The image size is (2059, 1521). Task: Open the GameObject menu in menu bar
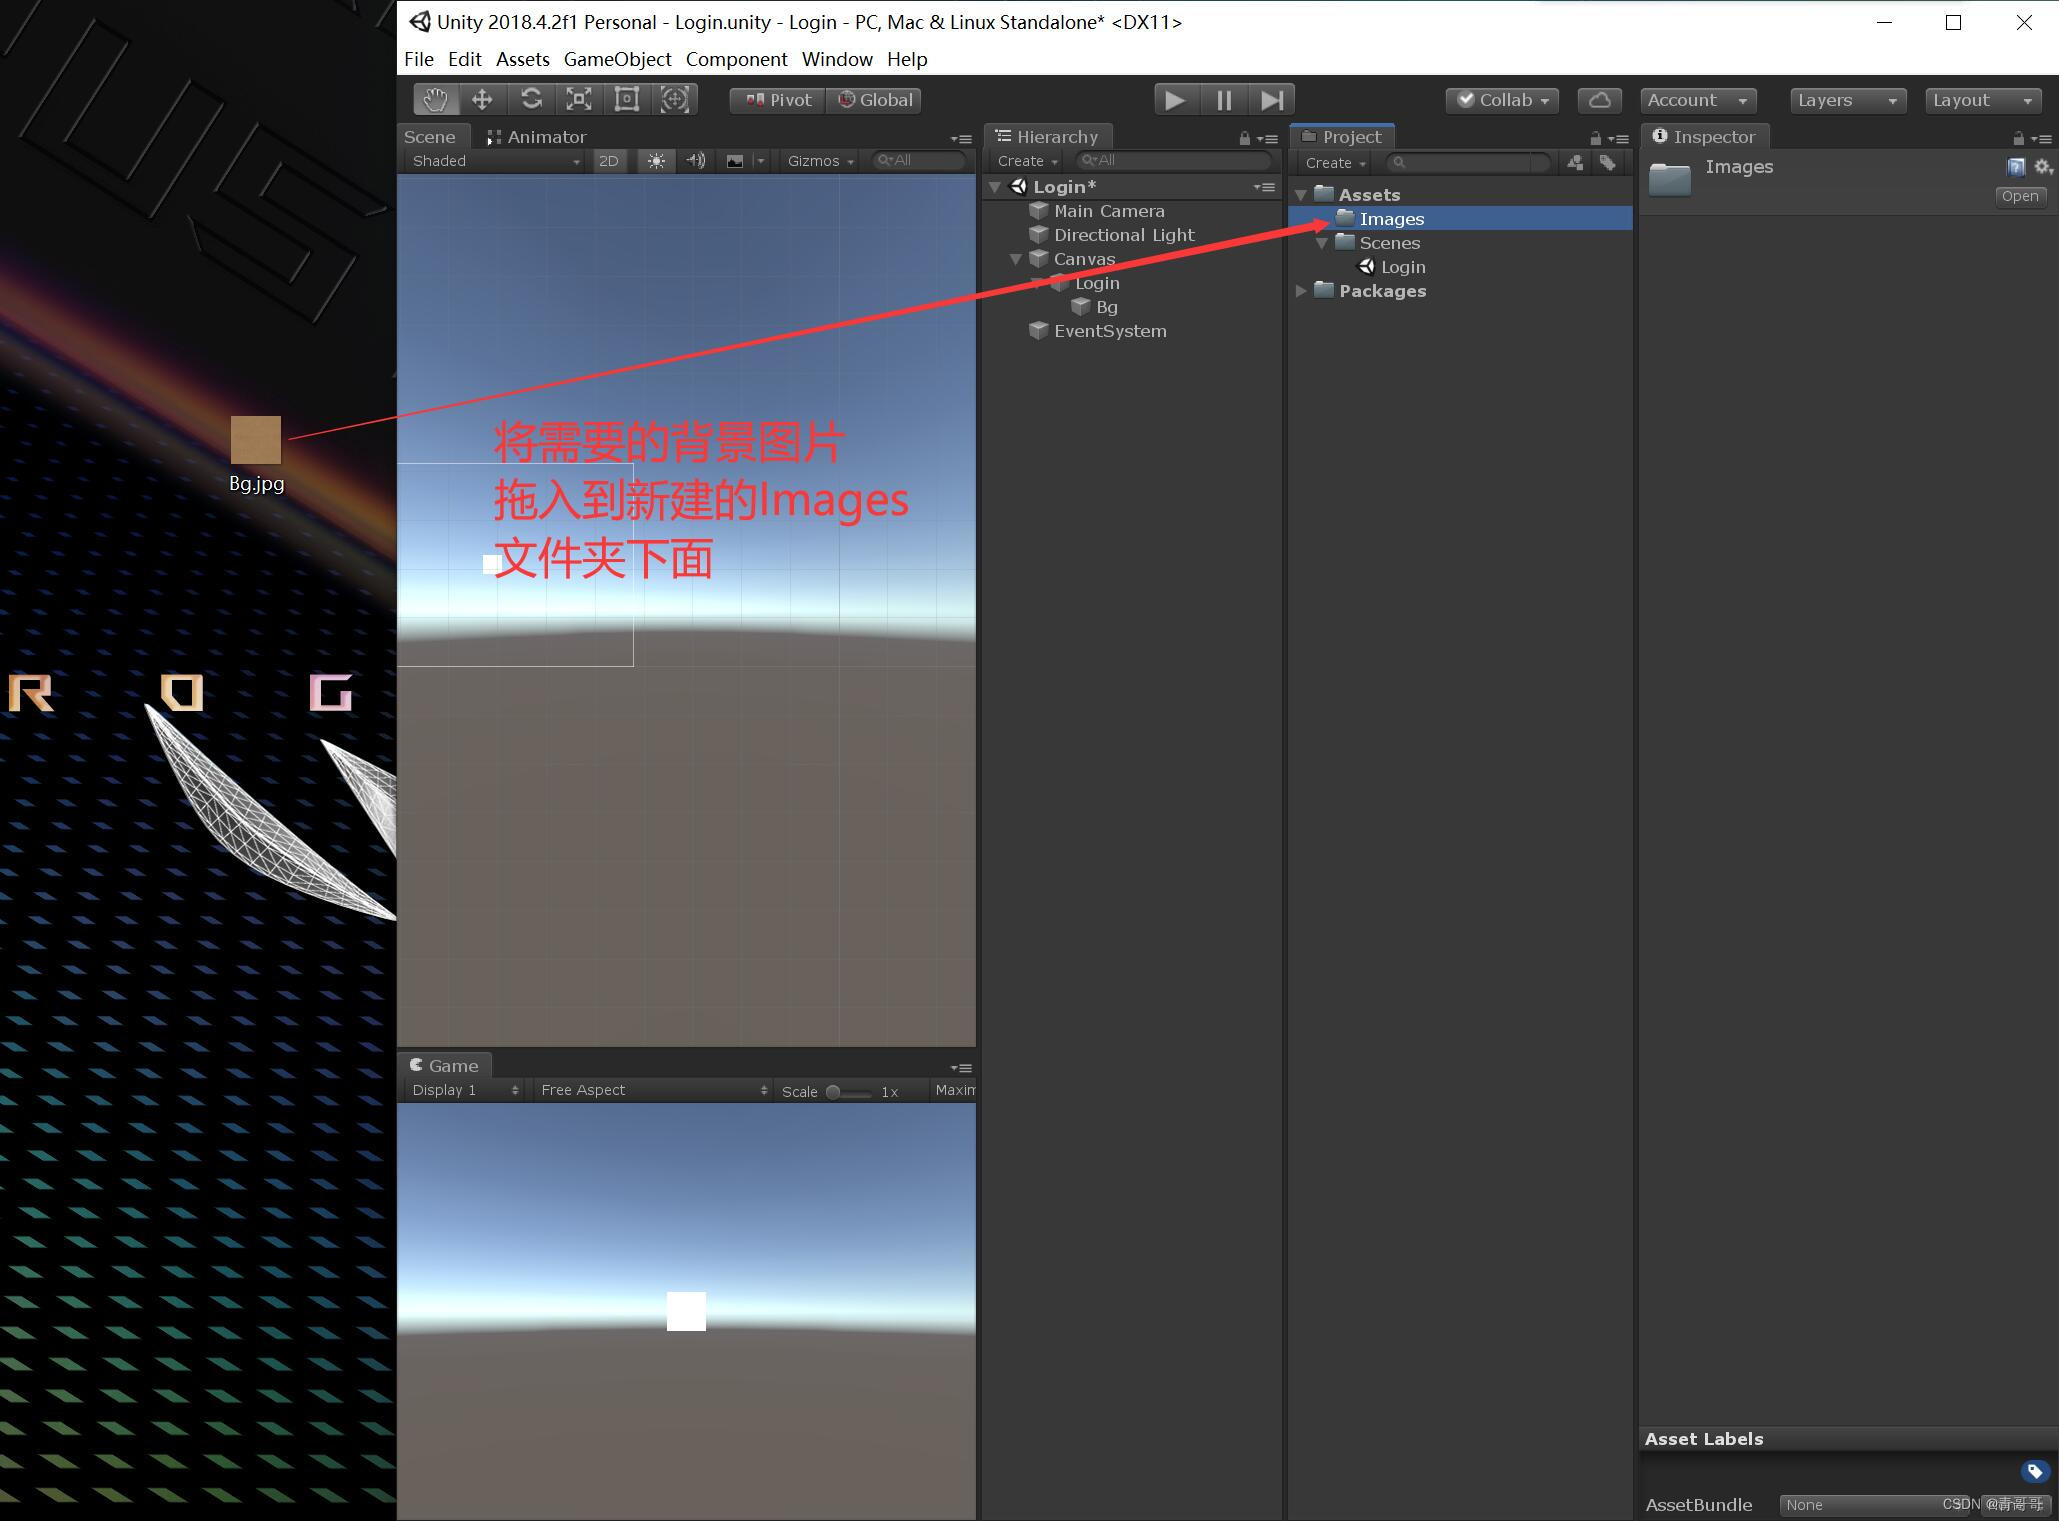617,58
